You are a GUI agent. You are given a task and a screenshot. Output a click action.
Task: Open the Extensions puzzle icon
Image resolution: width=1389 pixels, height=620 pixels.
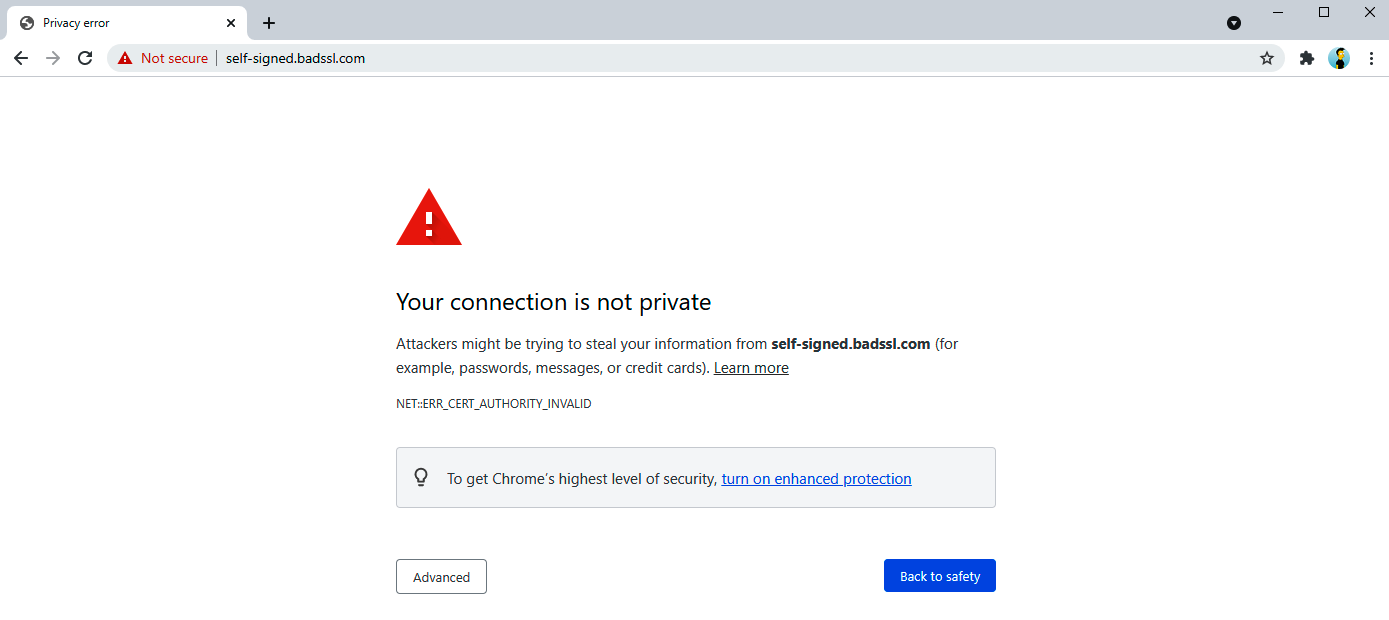coord(1306,58)
